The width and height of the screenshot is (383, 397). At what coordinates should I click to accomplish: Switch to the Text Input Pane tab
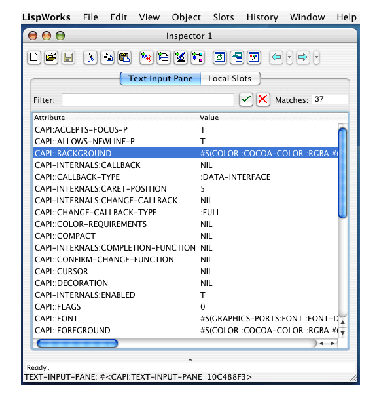160,79
